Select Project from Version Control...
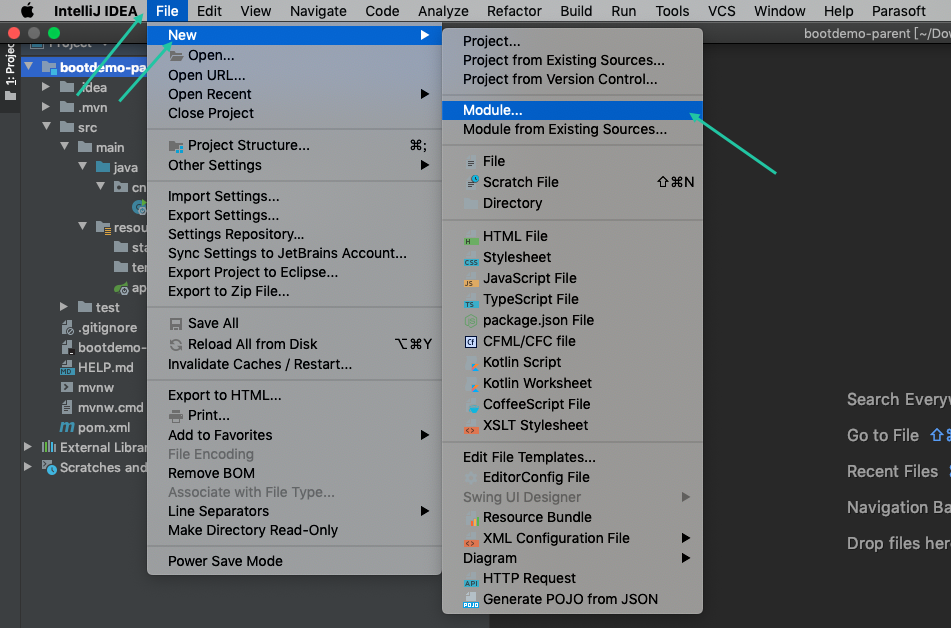 pyautogui.click(x=573, y=79)
